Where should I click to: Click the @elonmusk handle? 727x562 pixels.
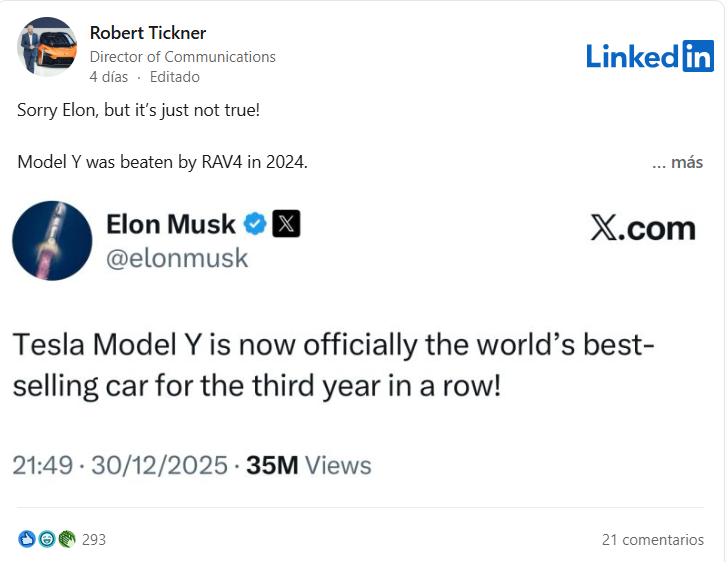point(177,259)
